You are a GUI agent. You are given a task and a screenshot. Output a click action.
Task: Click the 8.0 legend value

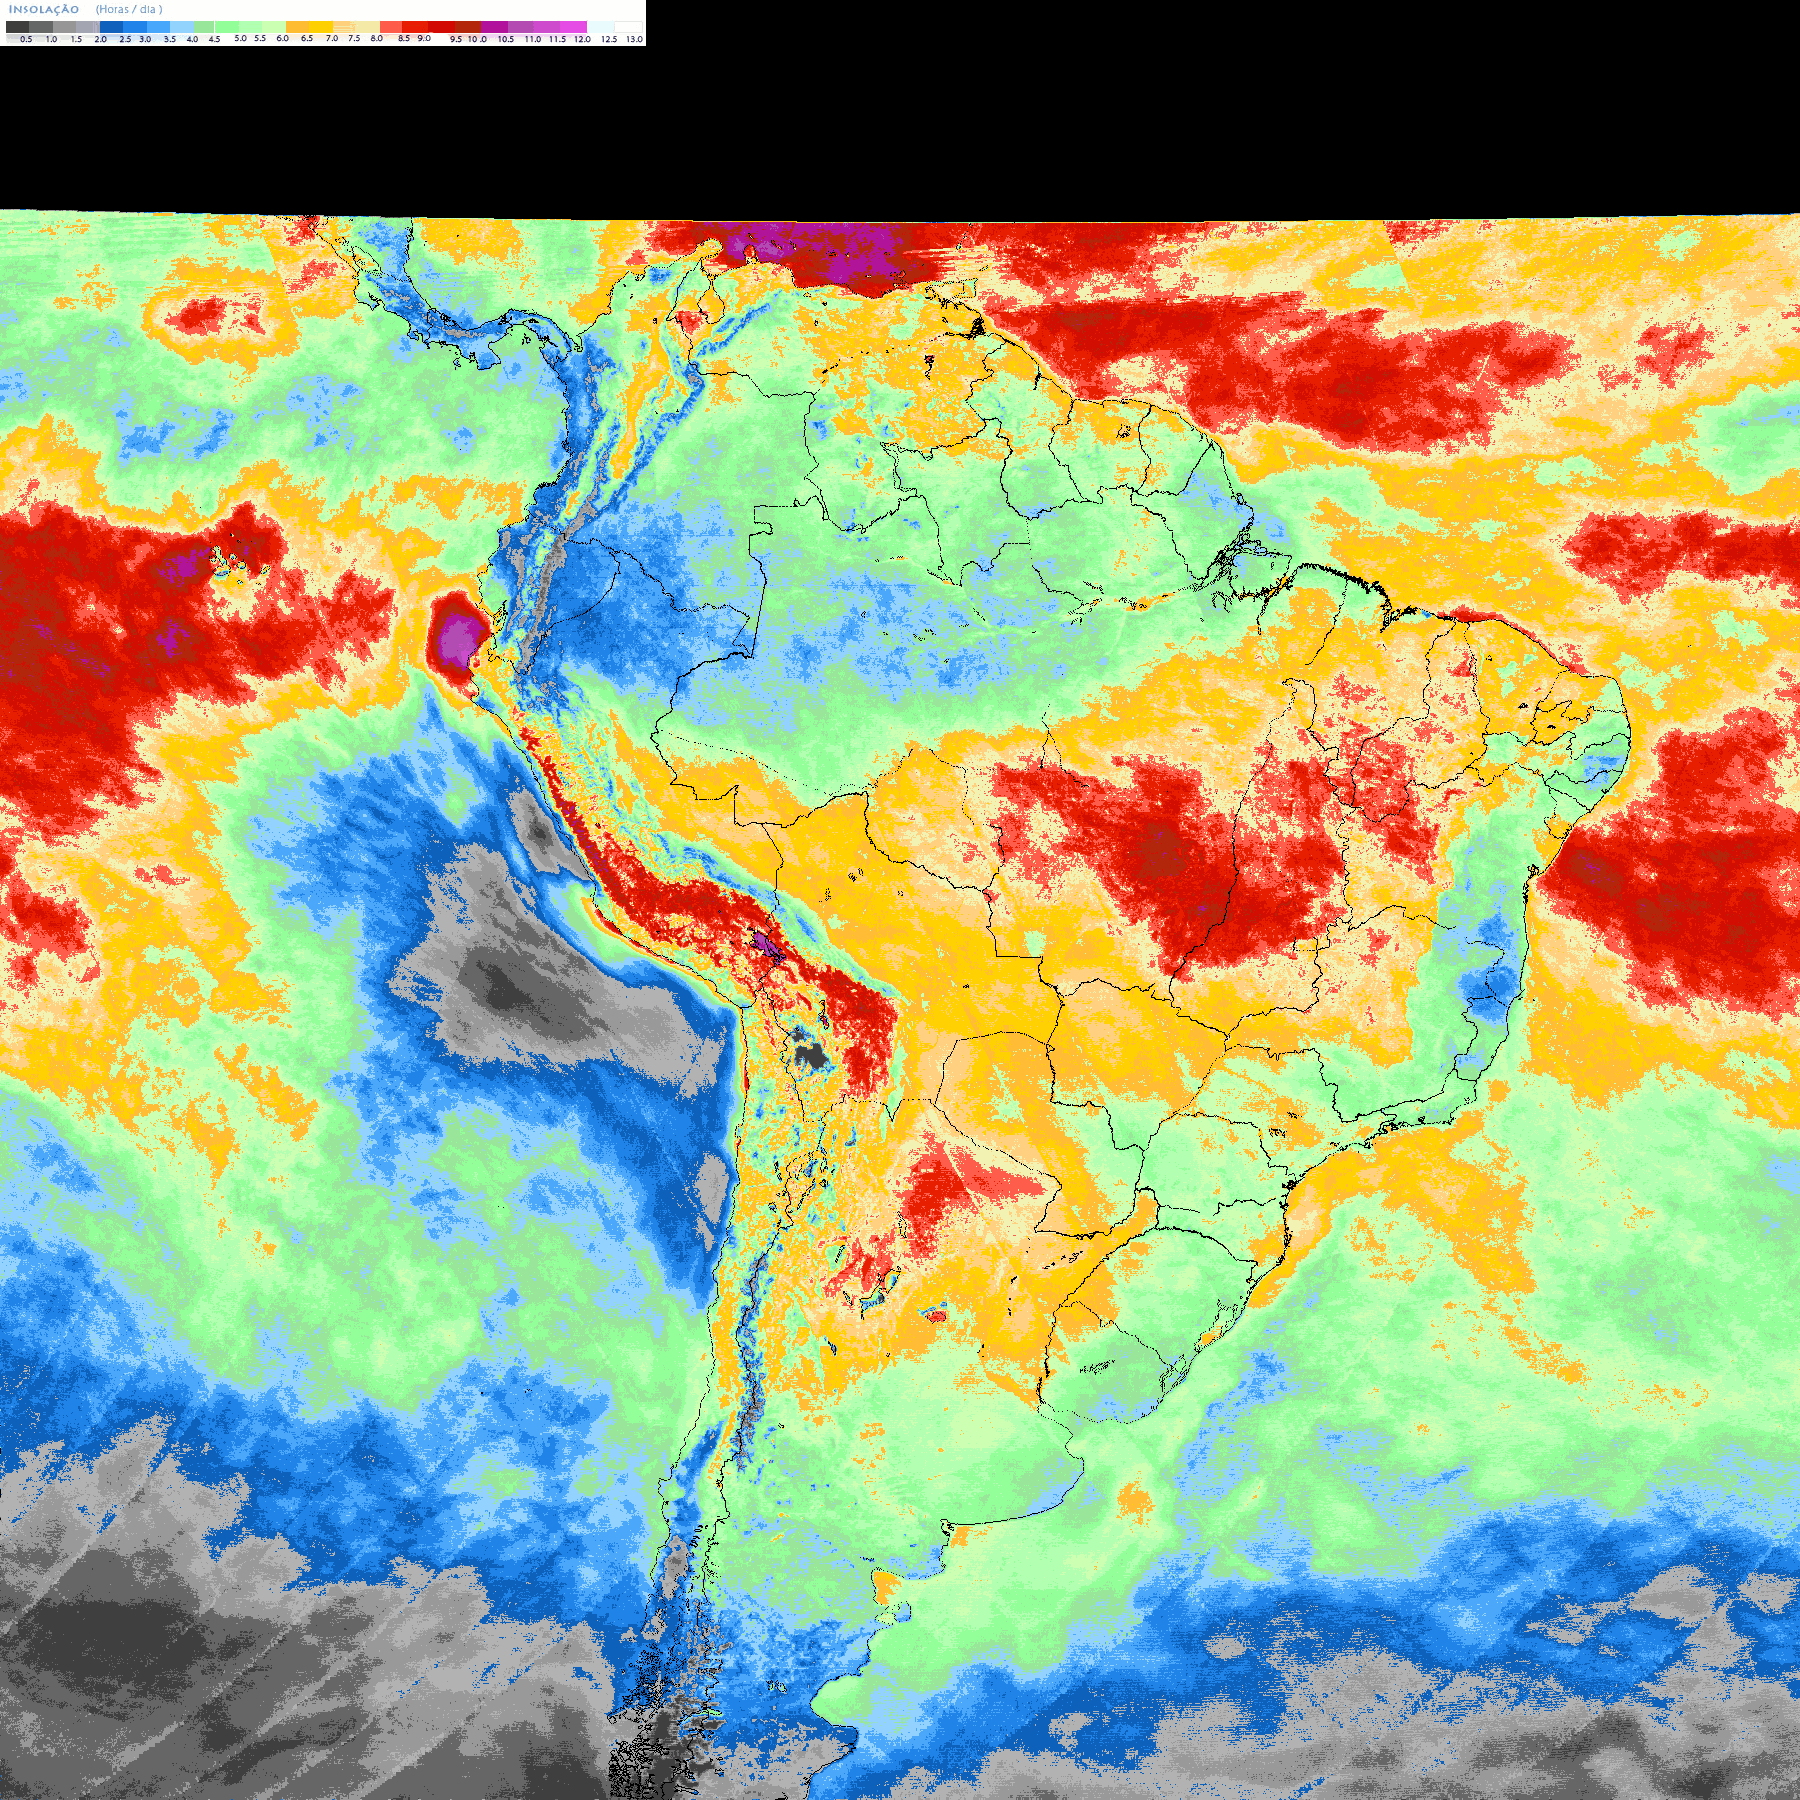(x=376, y=38)
